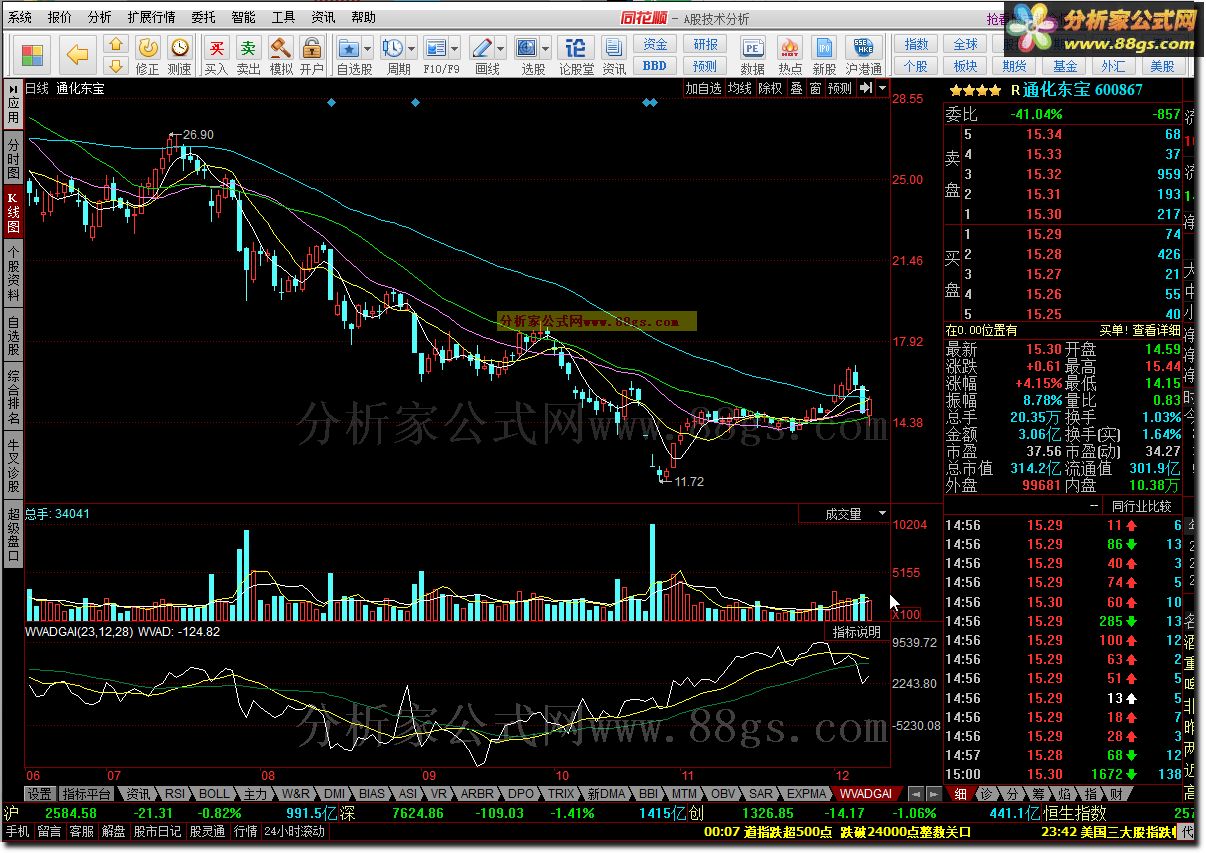The height and width of the screenshot is (853, 1206).
Task: Expand the 周期 period dropdown arrow
Action: (412, 47)
